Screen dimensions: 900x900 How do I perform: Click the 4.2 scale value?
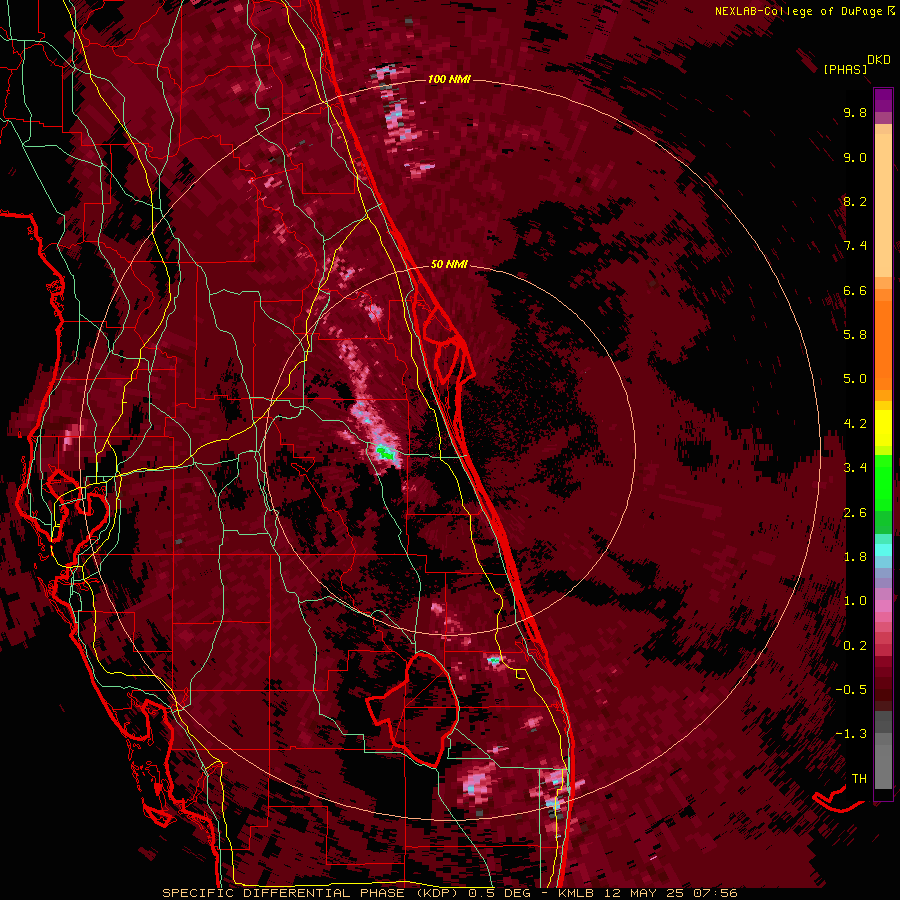pyautogui.click(x=855, y=424)
